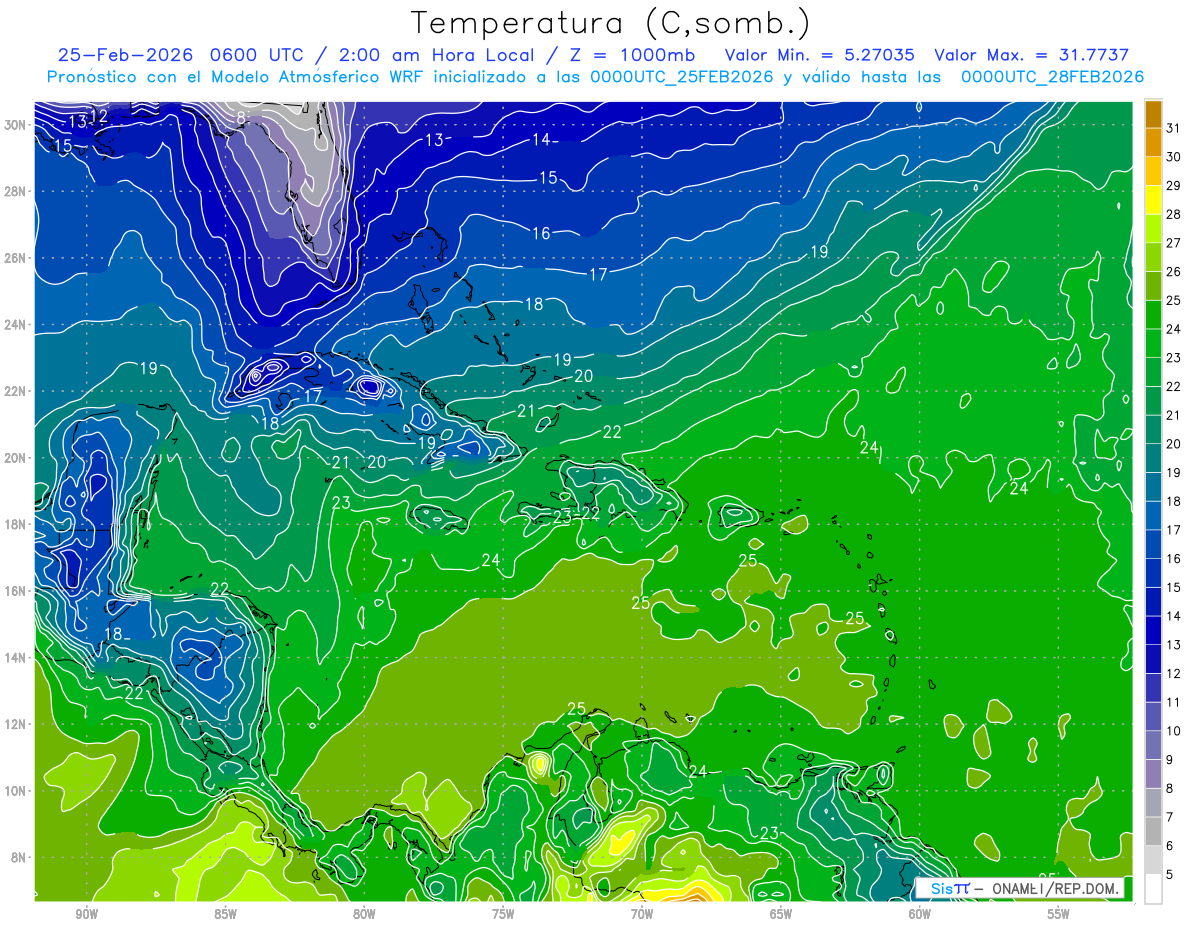This screenshot has height=927, width=1200.
Task: Click the '22N' latitude axis label
Action: (x=15, y=391)
